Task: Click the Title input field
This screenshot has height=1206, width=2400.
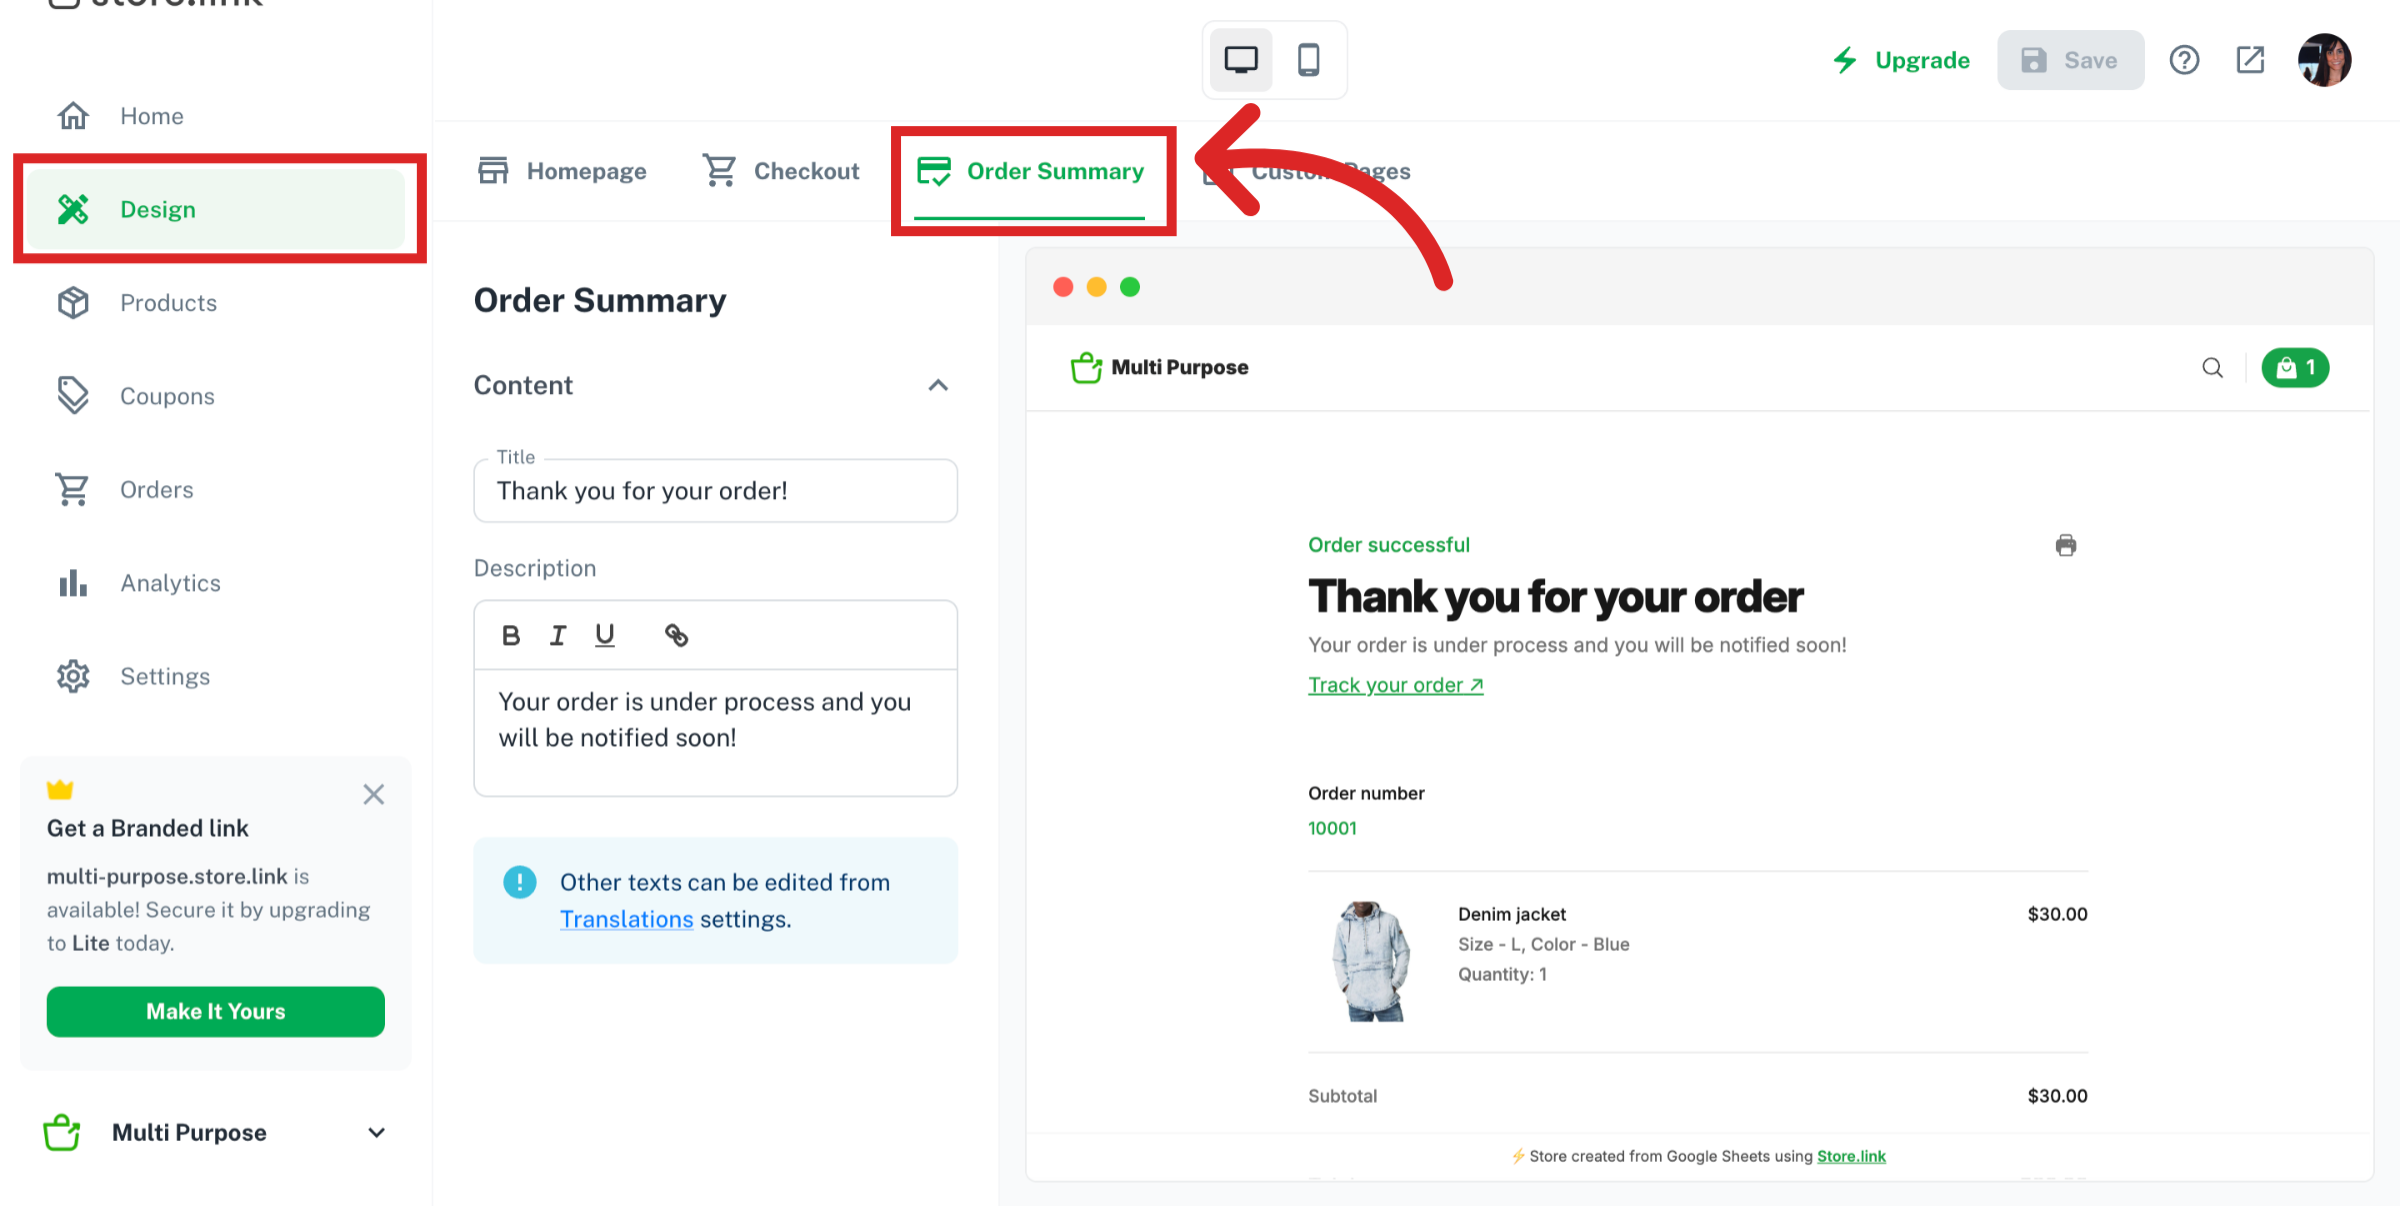Action: click(x=715, y=491)
